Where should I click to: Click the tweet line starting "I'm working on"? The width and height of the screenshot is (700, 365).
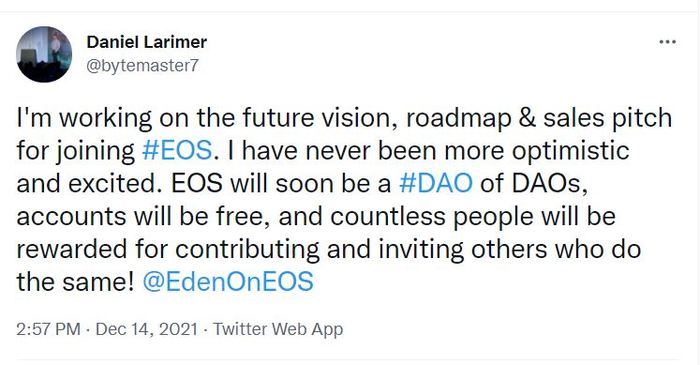344,119
